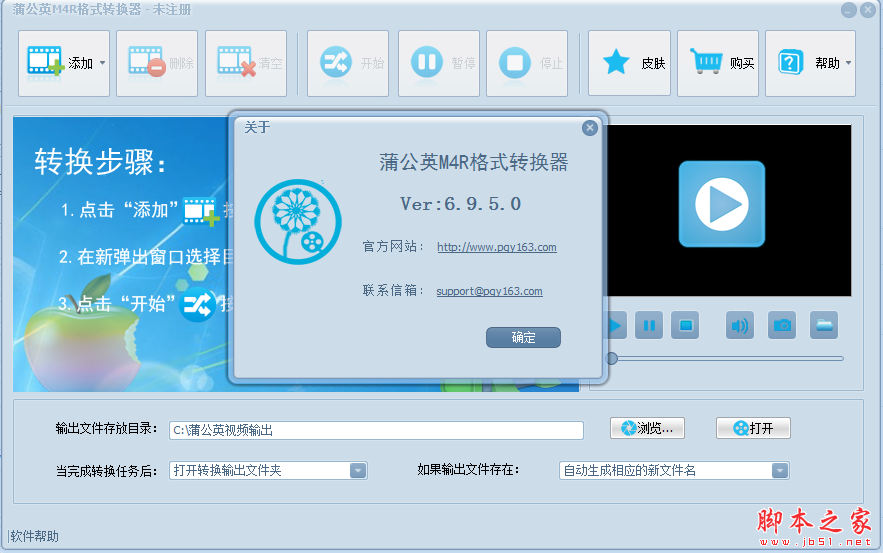Screen dimensions: 883x553
Task: Click the dandelion logo in About dialog
Action: [298, 222]
